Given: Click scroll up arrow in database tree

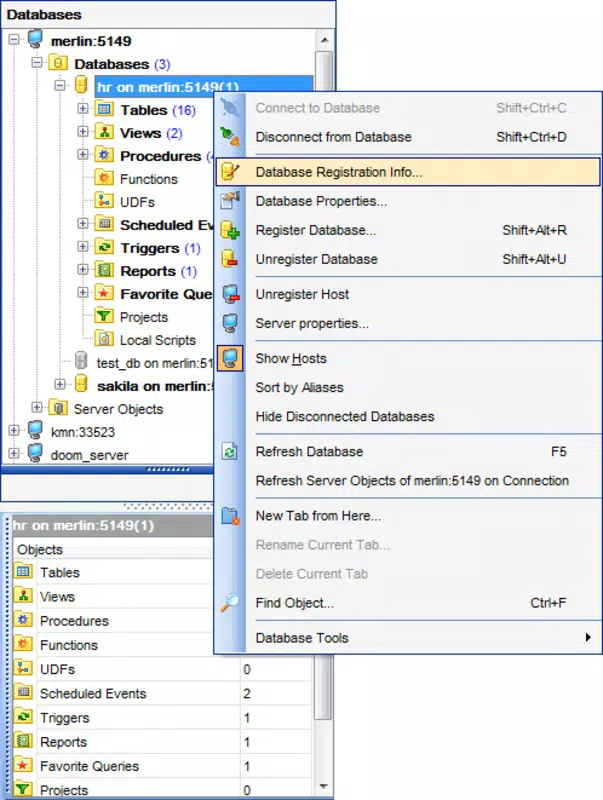Looking at the screenshot, I should click(x=324, y=40).
